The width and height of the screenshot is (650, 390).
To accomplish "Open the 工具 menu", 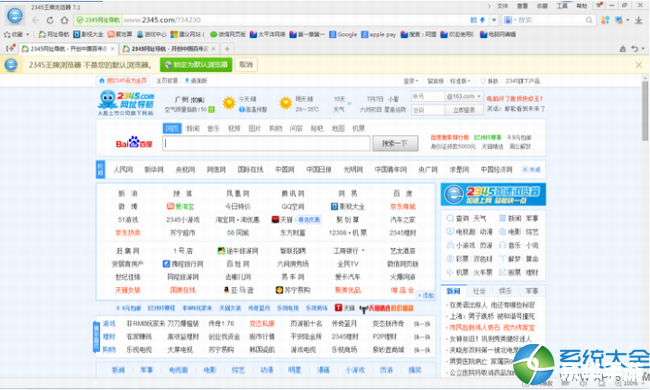I will [562, 6].
